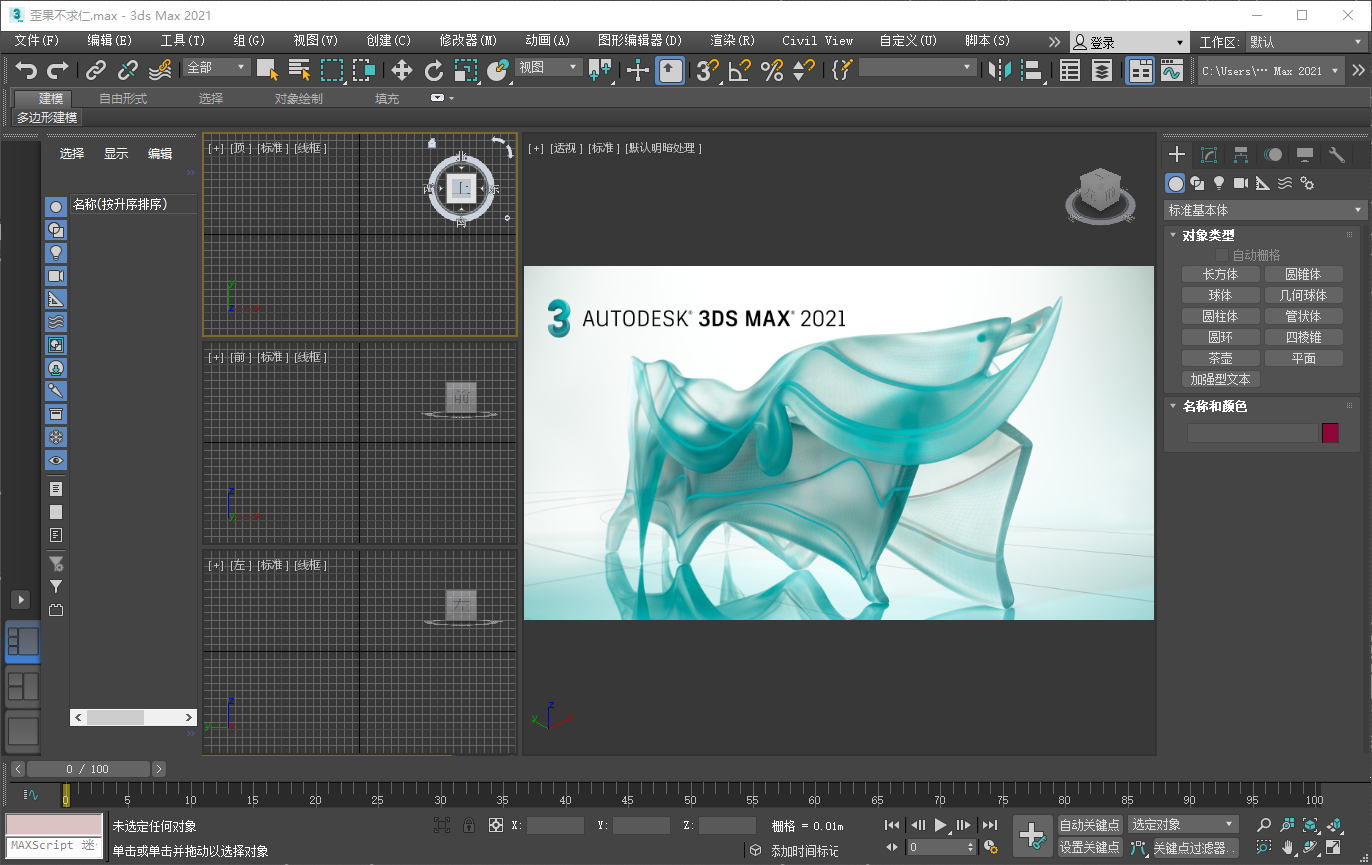Select Cameras category in Create panel
This screenshot has height=865, width=1372.
pyautogui.click(x=1241, y=183)
